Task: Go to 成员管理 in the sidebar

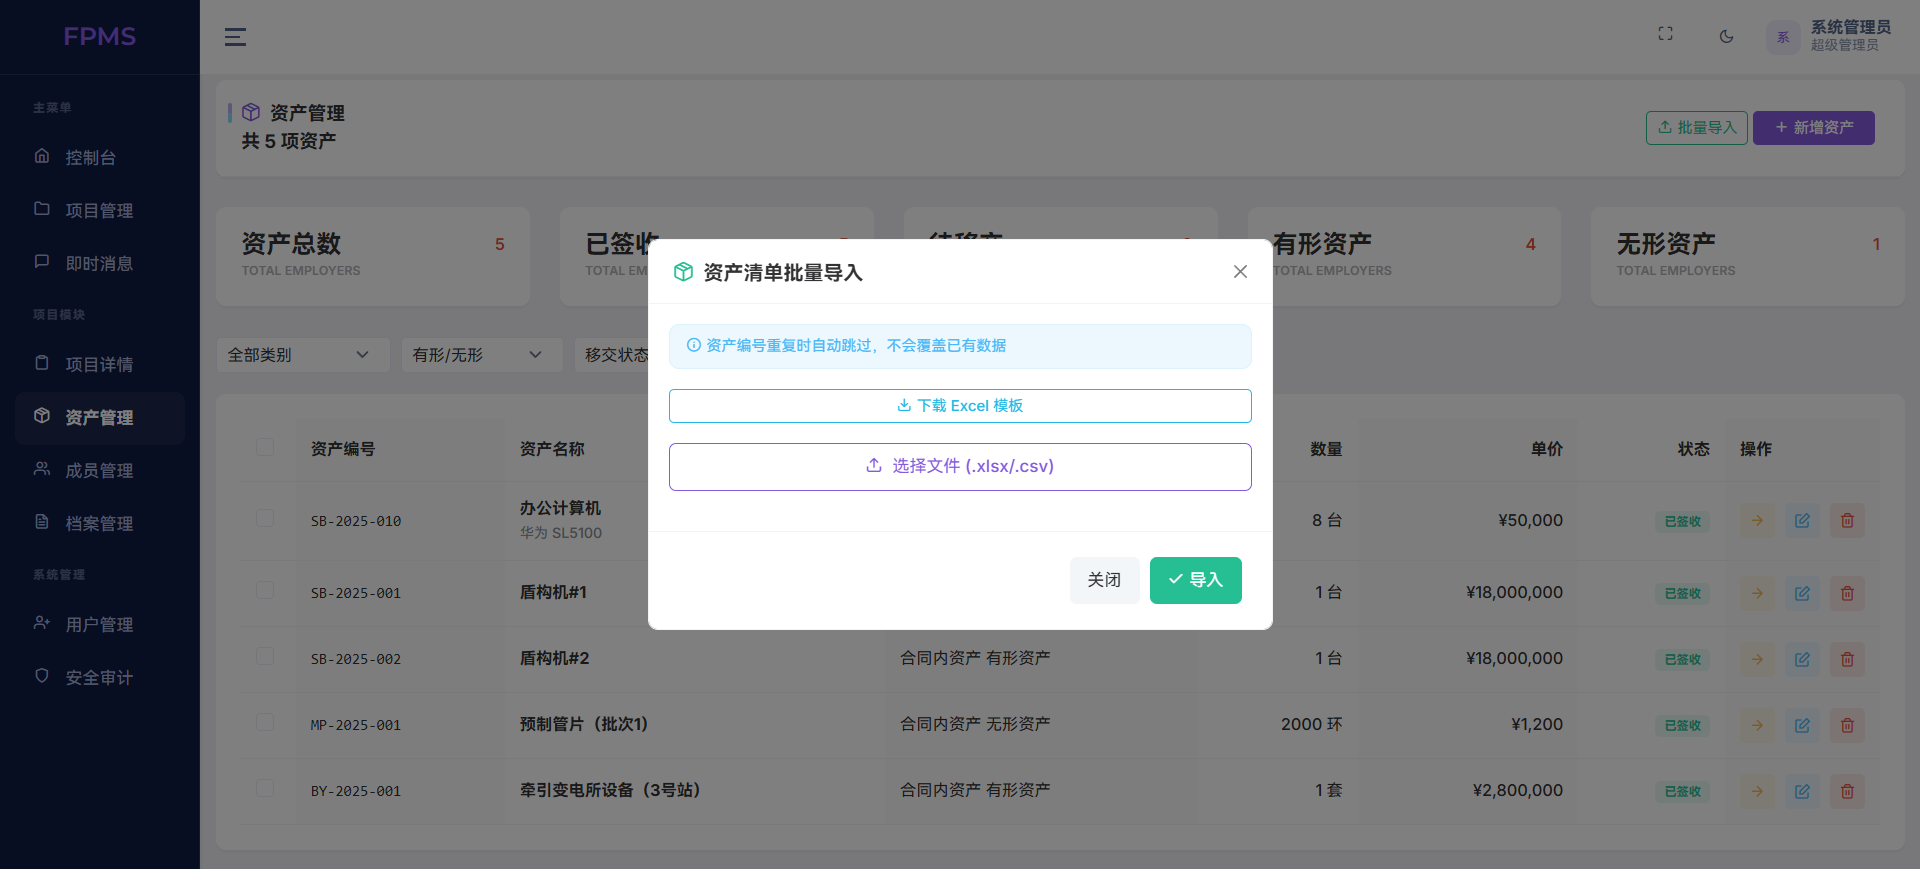Action: pyautogui.click(x=99, y=470)
